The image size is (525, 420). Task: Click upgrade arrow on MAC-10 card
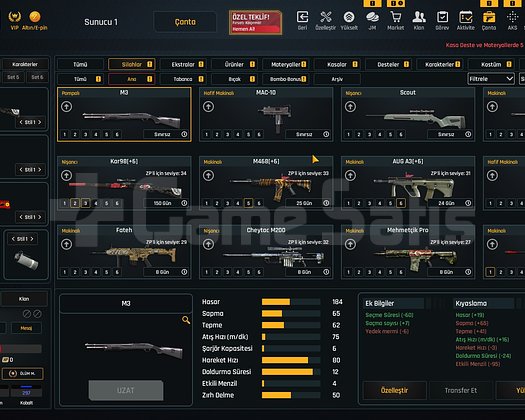[208, 107]
